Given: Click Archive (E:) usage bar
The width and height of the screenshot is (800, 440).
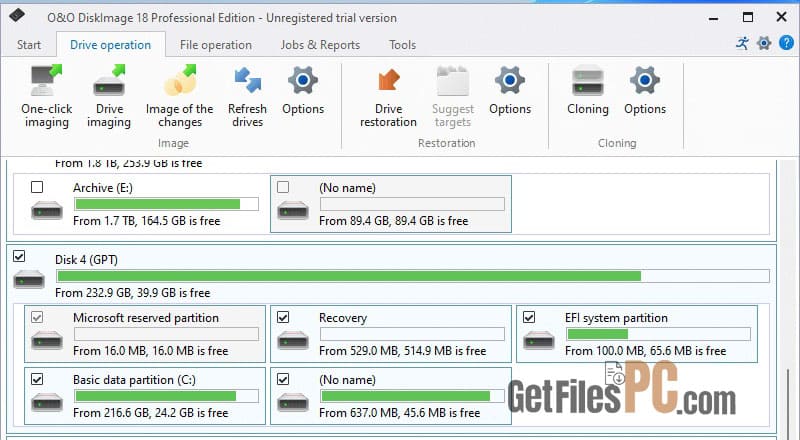Looking at the screenshot, I should (166, 204).
